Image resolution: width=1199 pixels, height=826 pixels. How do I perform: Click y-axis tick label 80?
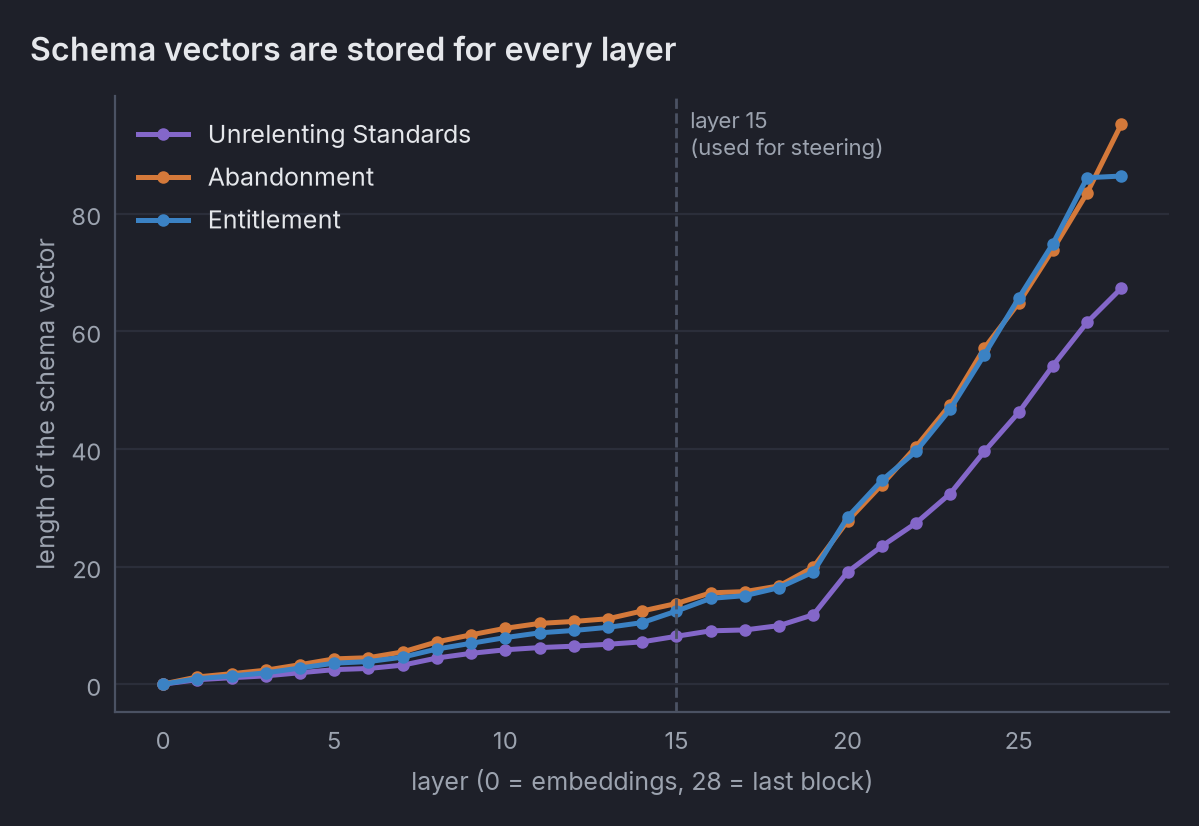(x=86, y=217)
